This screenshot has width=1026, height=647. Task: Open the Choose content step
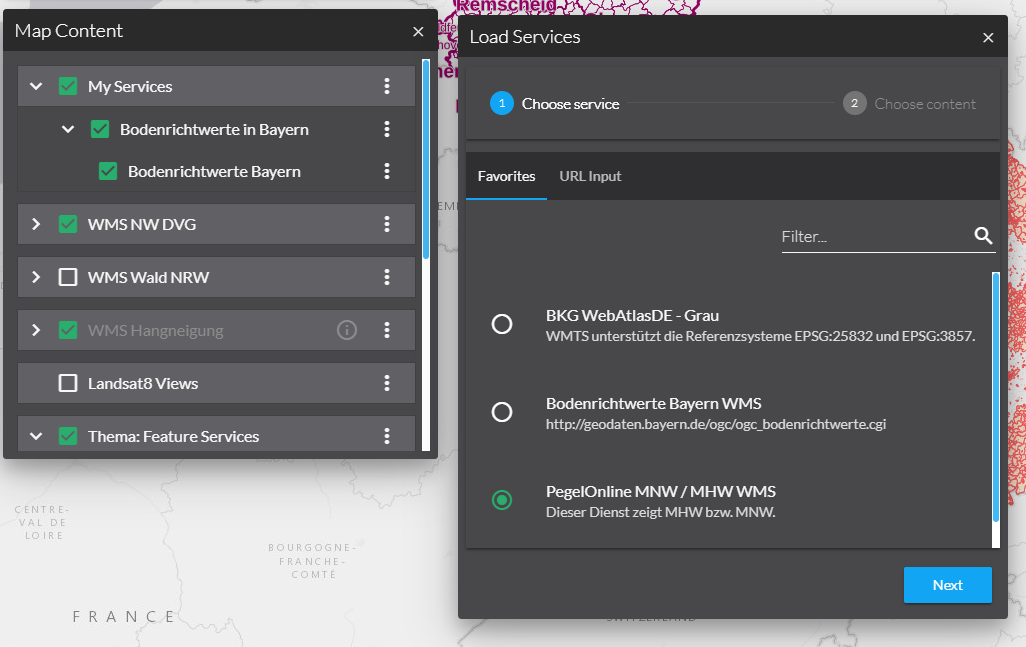point(910,103)
